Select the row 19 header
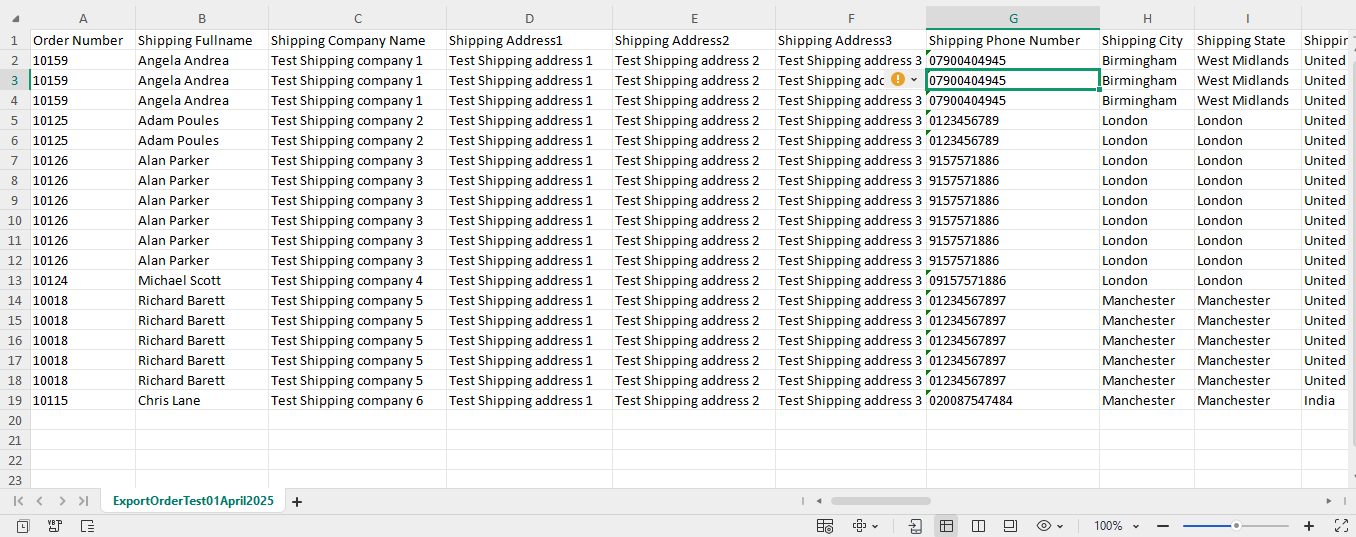The width and height of the screenshot is (1356, 537). pos(15,400)
